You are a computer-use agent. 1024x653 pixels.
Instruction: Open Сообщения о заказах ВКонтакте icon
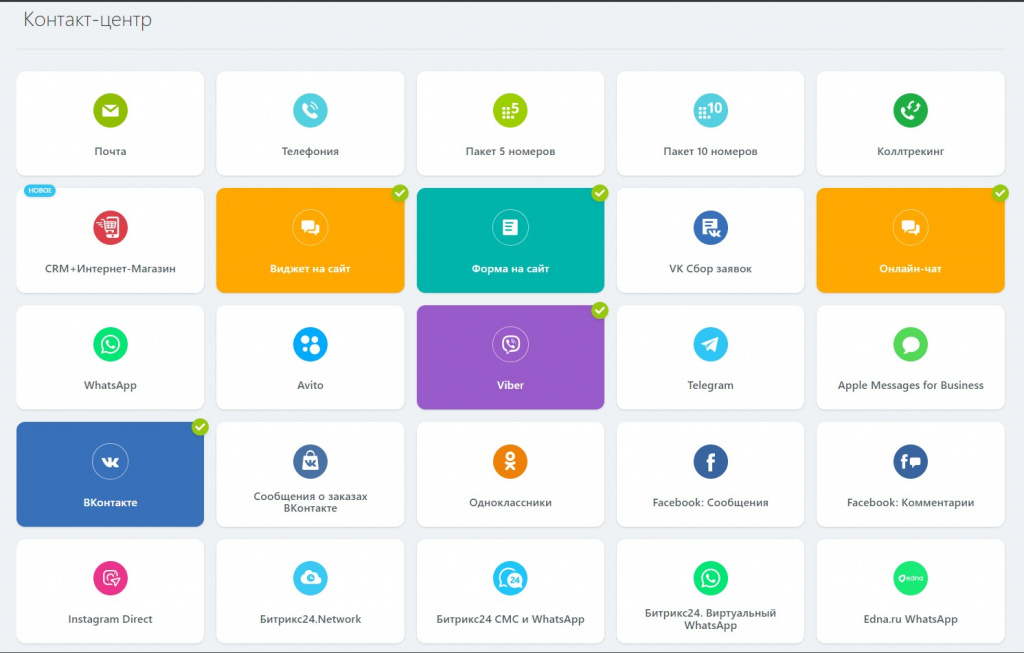(x=310, y=462)
